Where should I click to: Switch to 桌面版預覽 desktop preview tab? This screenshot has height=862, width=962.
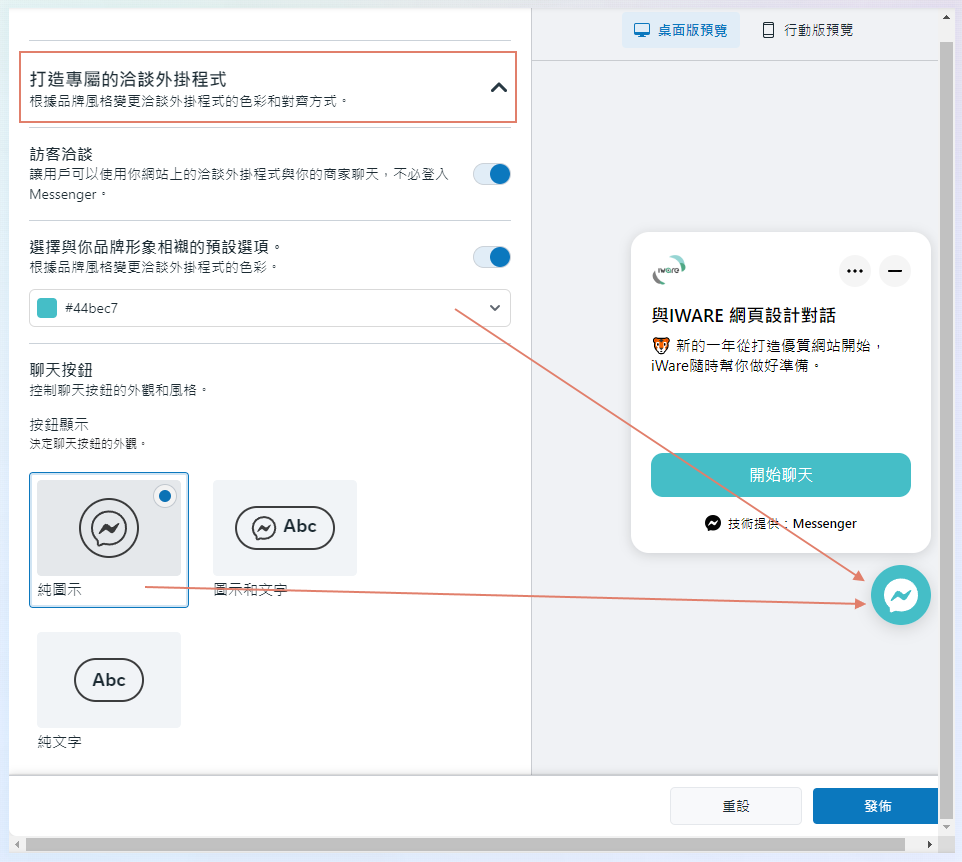680,30
